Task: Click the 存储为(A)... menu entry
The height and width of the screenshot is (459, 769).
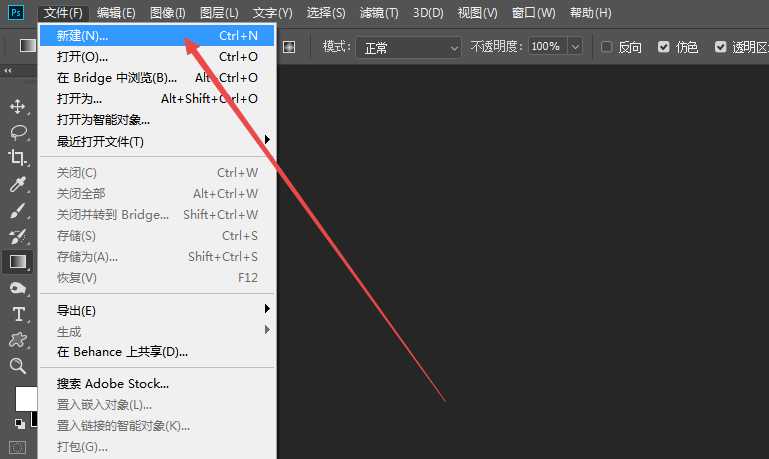Action: coord(156,257)
